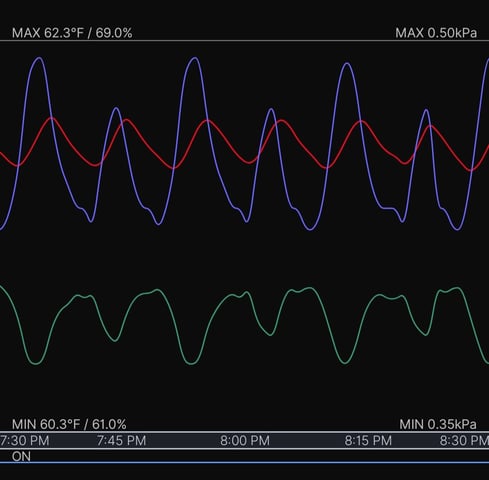Click the time axis bar between 8:00 and 8:15 PM
Viewport: 489px width, 480px height.
pos(307,441)
